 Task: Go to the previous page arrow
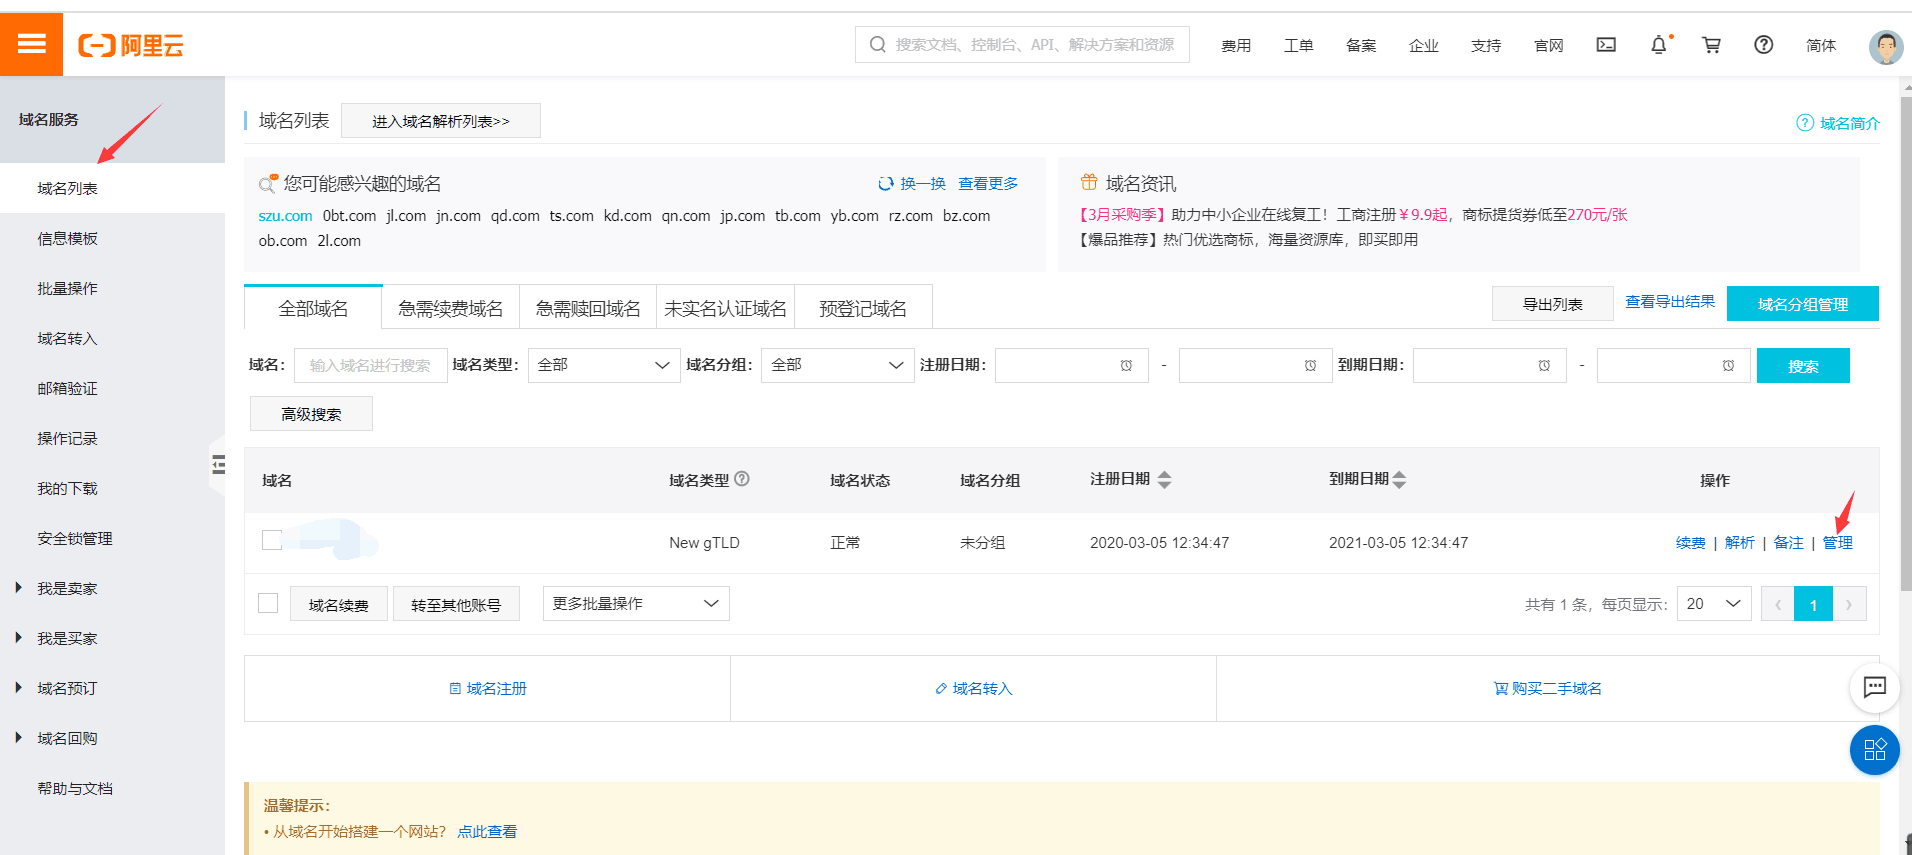pos(1778,604)
